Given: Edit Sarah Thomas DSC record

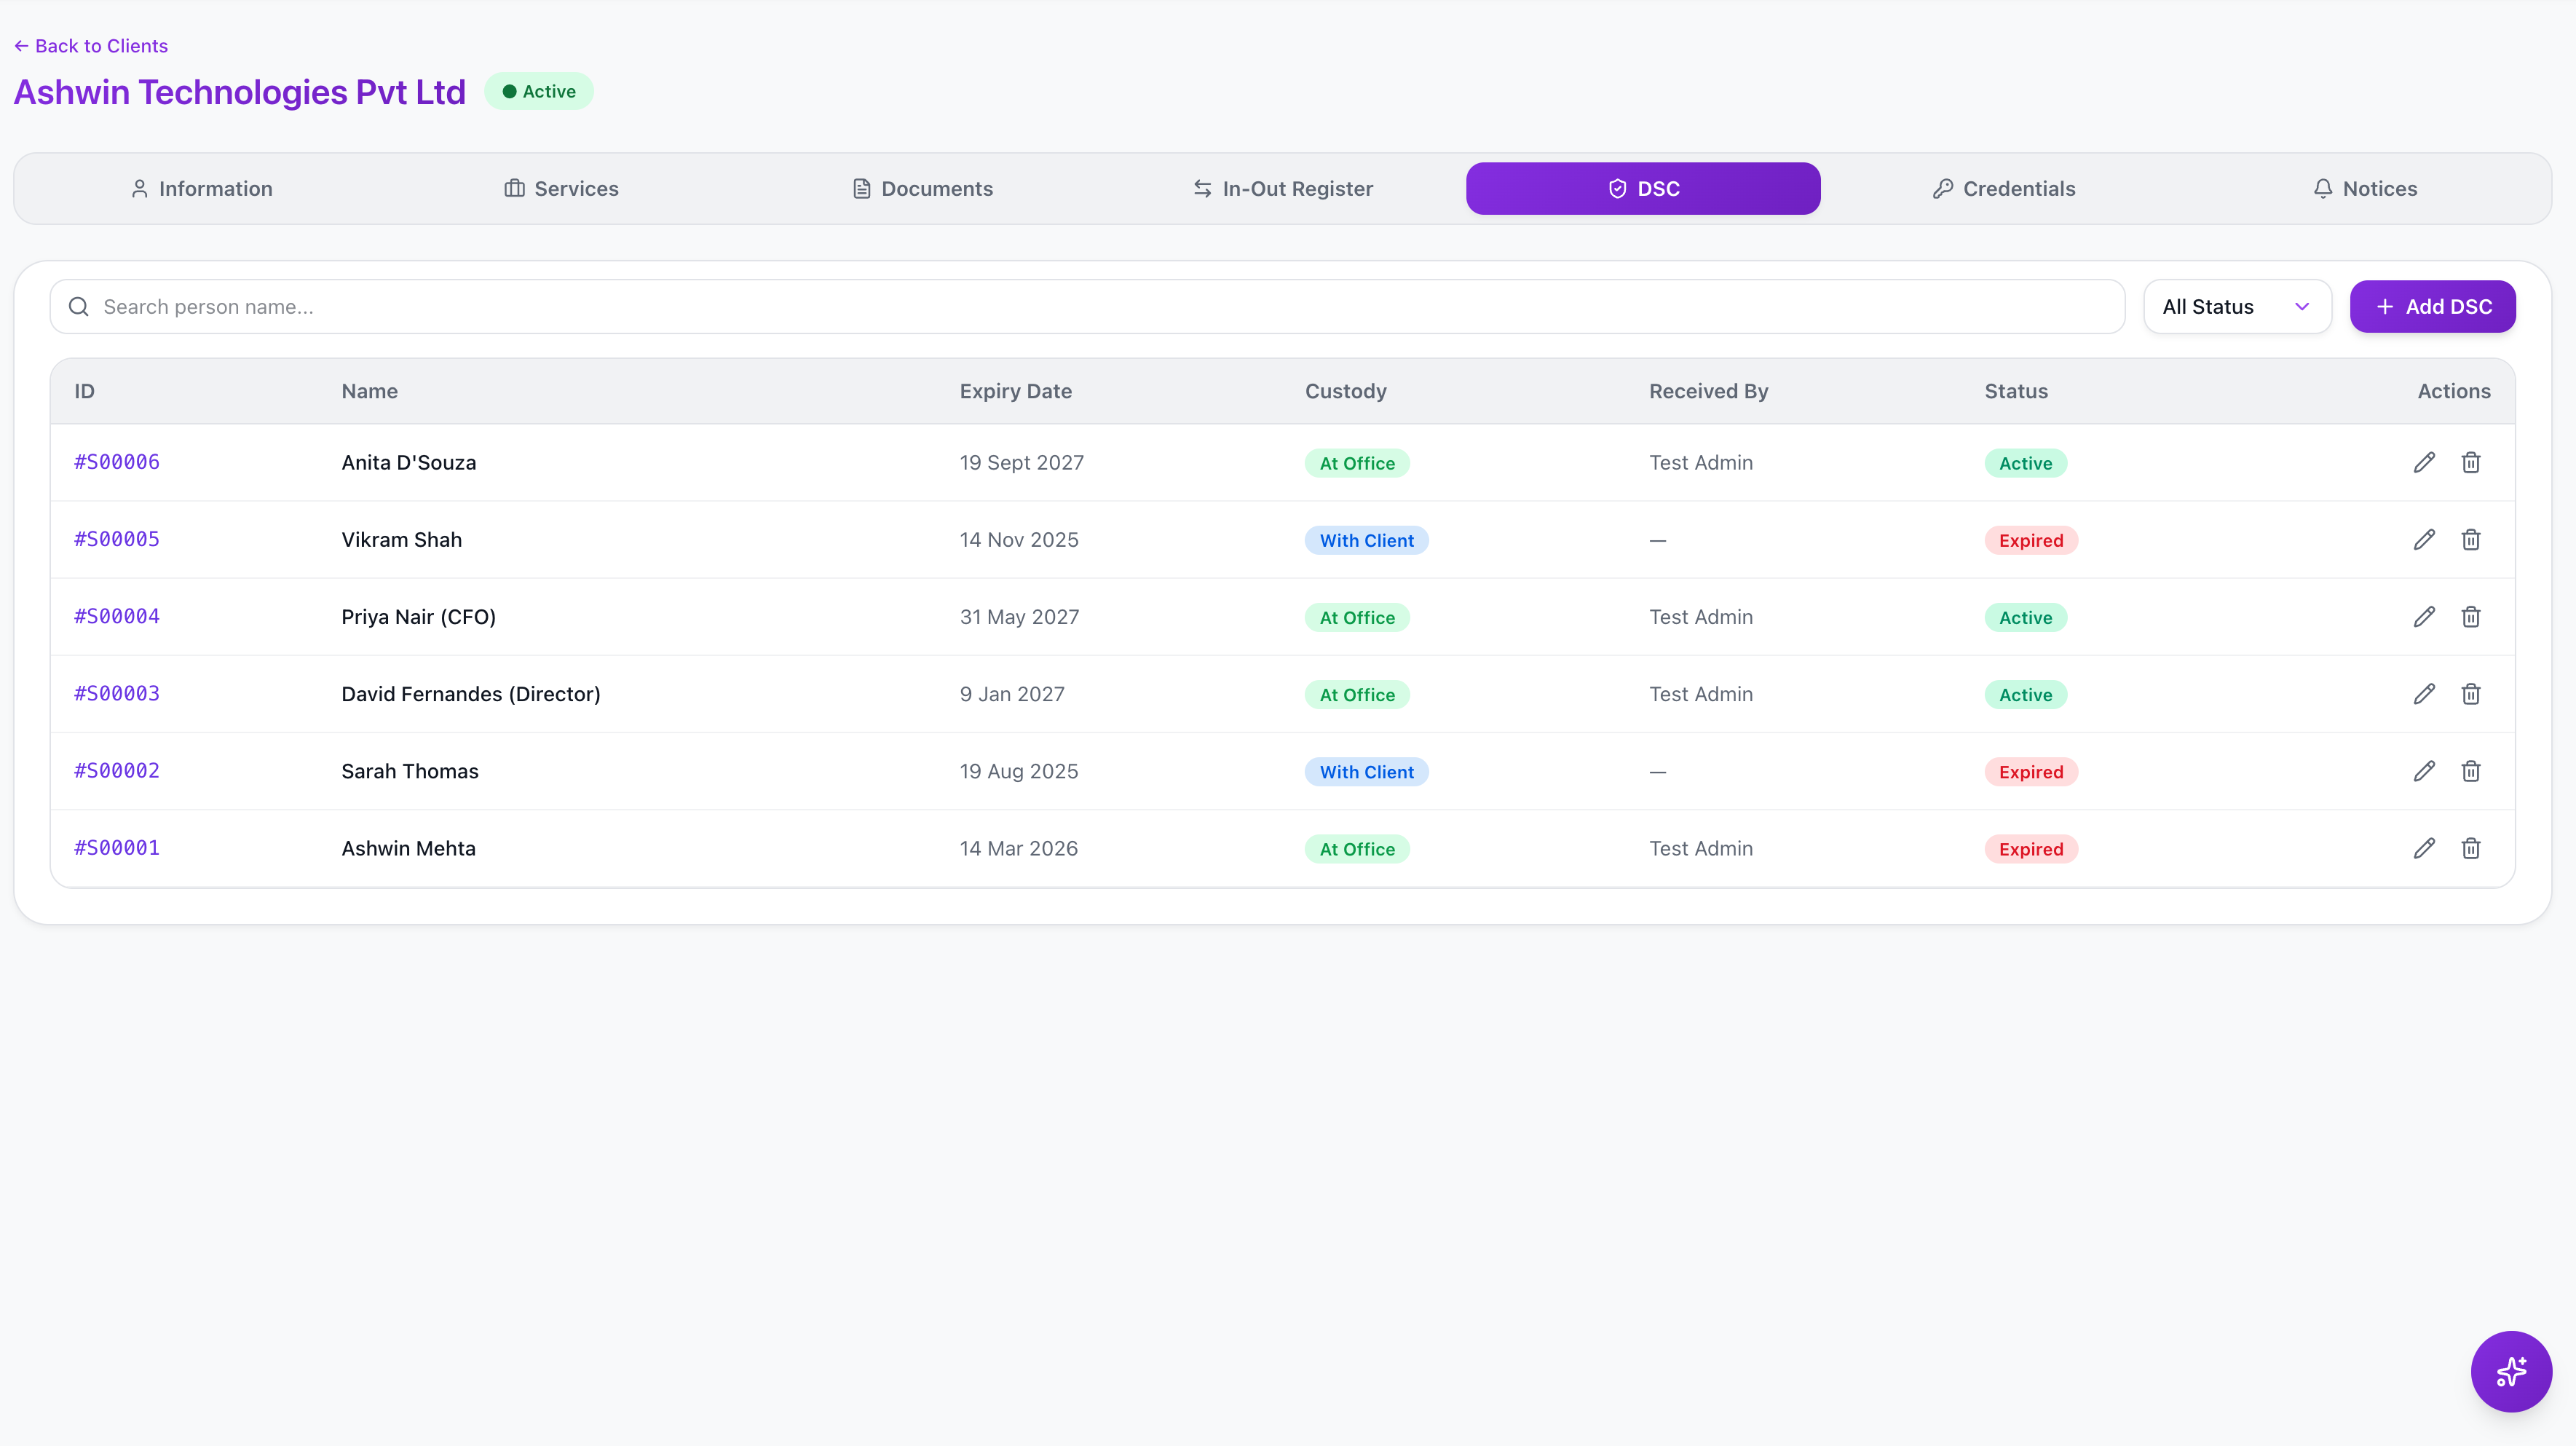Looking at the screenshot, I should pyautogui.click(x=2424, y=771).
